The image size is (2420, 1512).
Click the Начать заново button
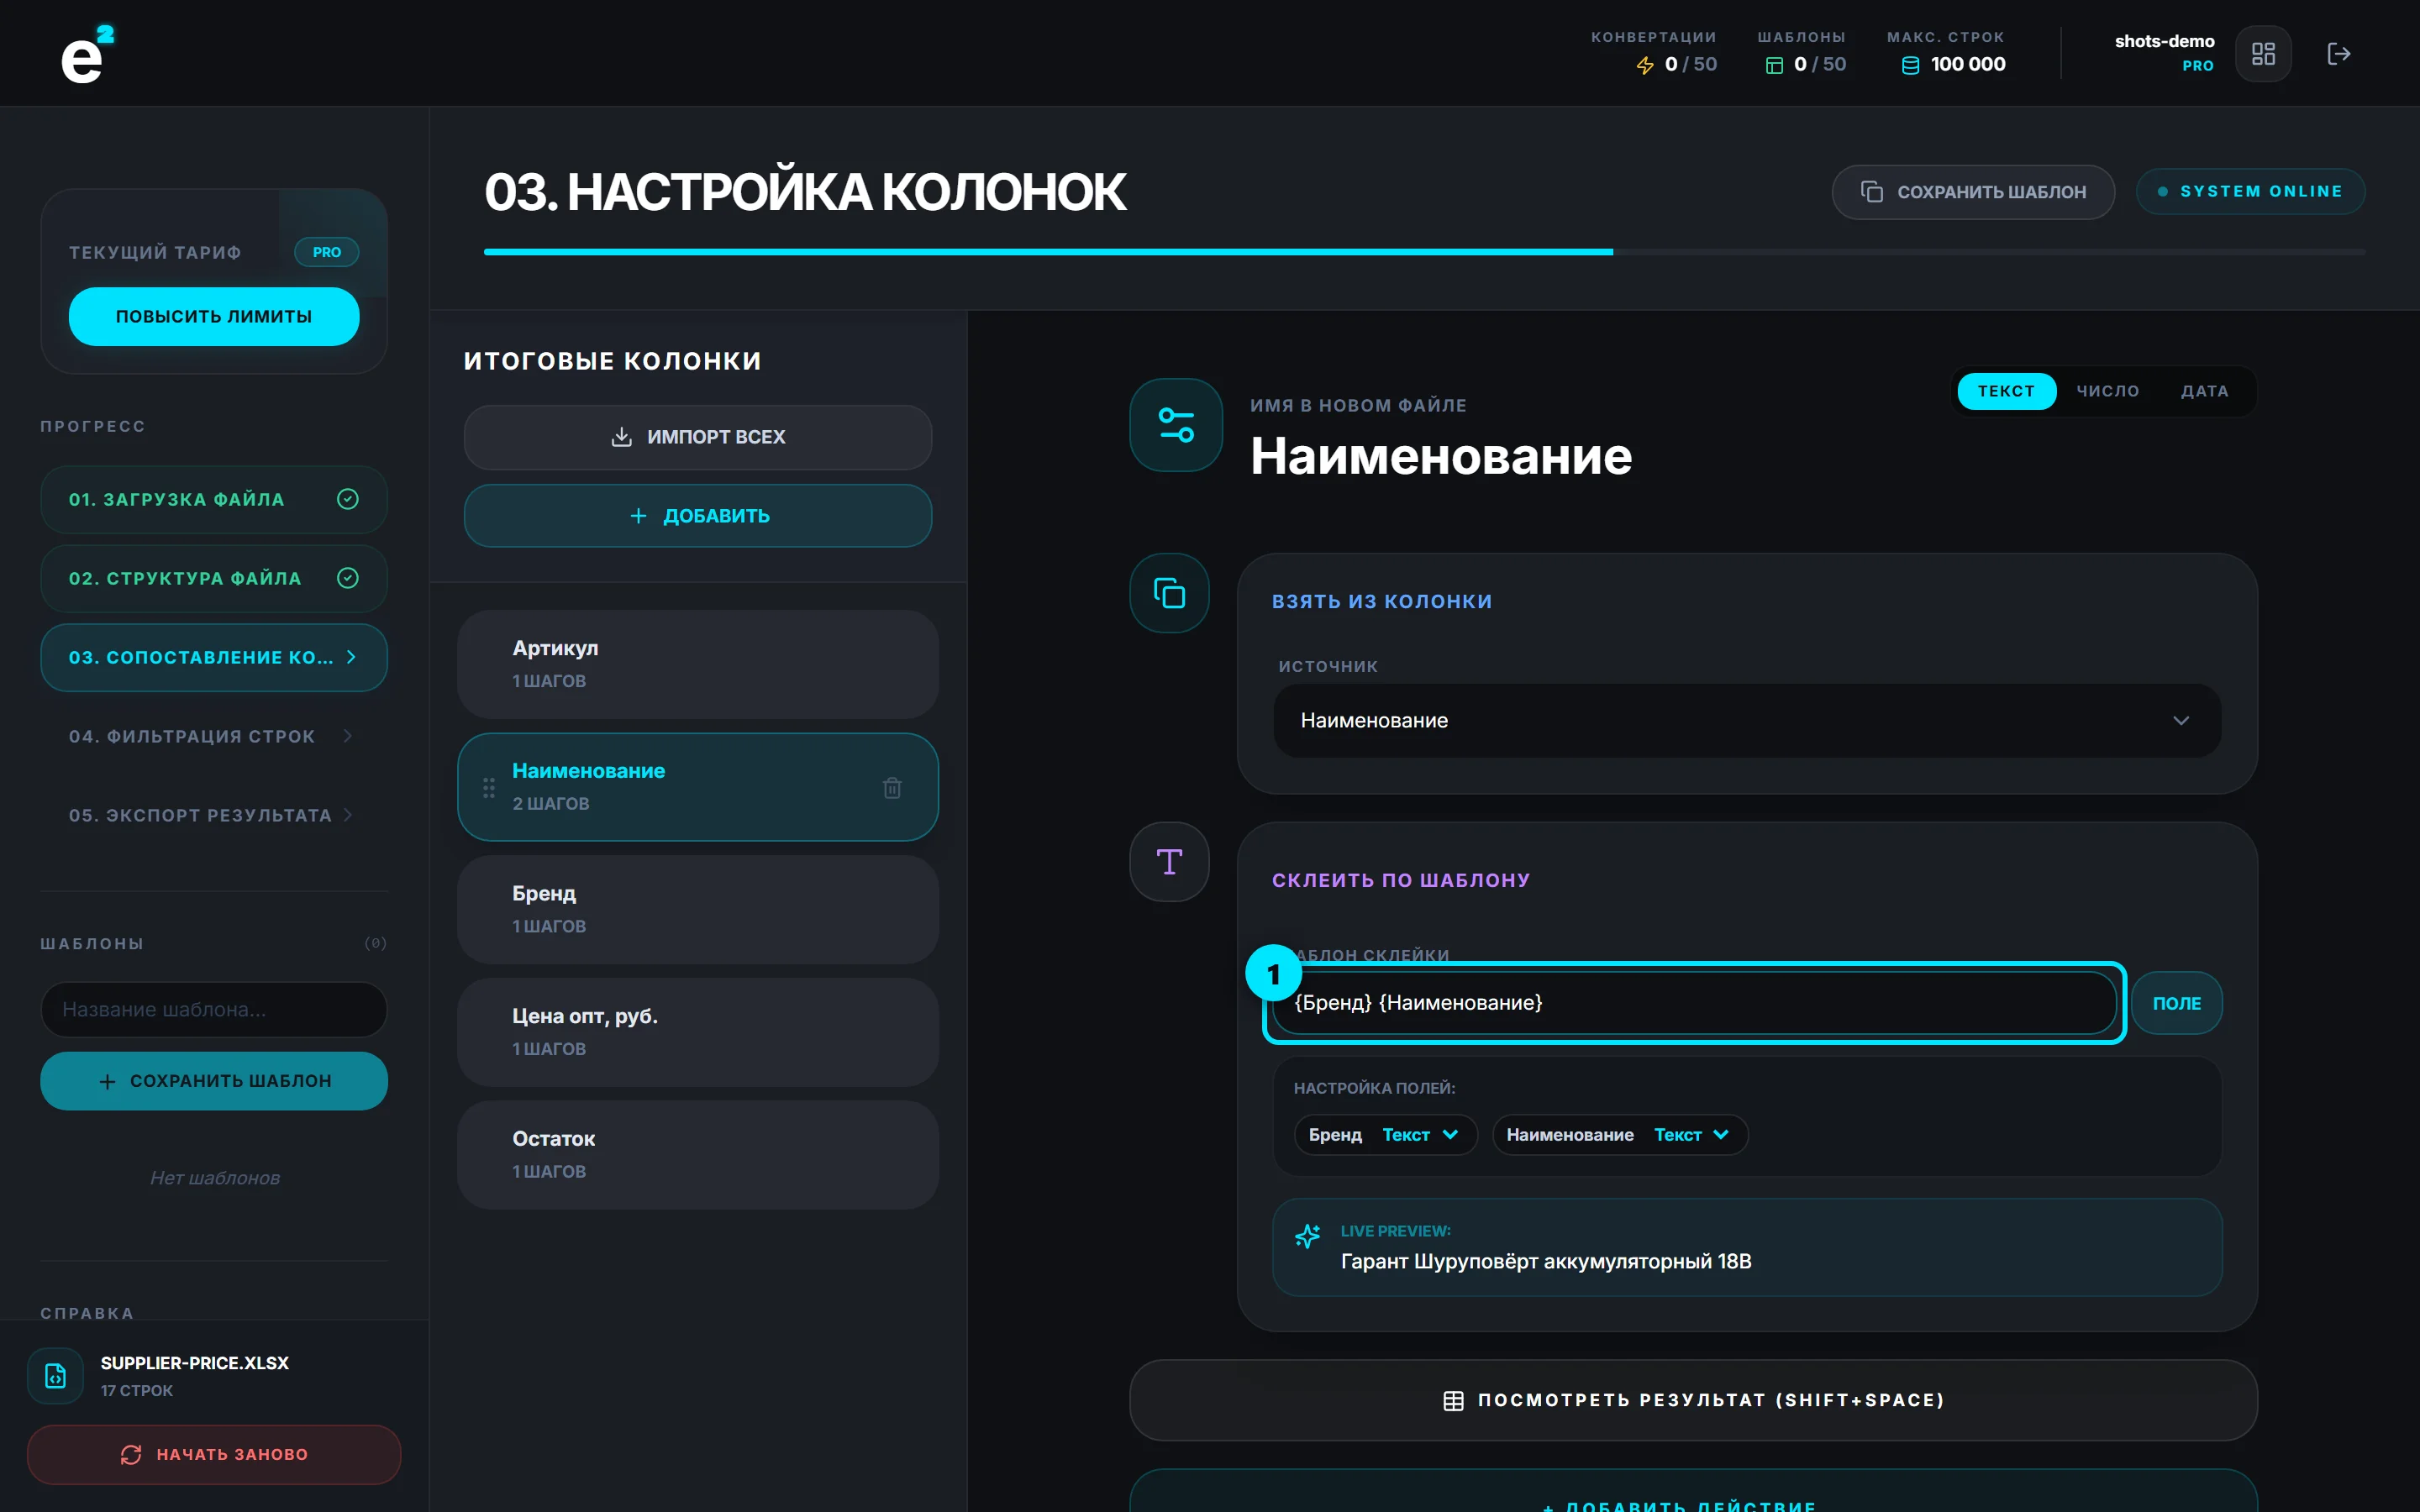213,1454
